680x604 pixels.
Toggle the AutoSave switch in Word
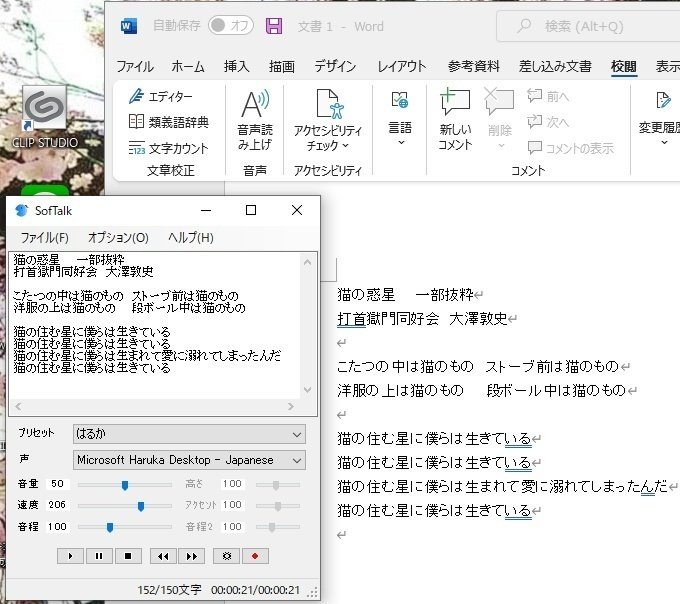pyautogui.click(x=231, y=26)
